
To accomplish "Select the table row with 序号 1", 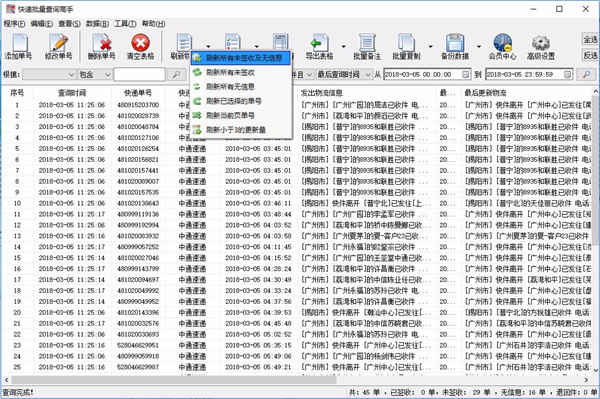I will (298, 105).
